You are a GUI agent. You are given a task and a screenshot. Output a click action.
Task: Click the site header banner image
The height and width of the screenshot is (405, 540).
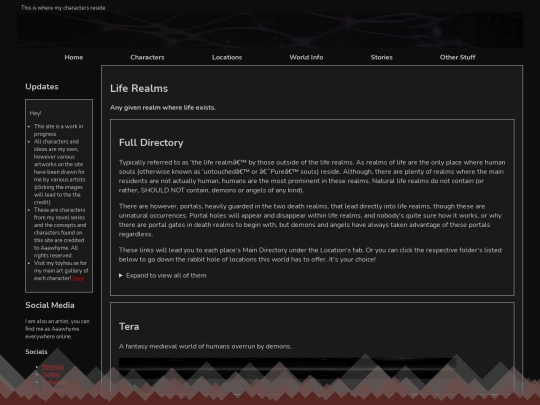[x=270, y=31]
